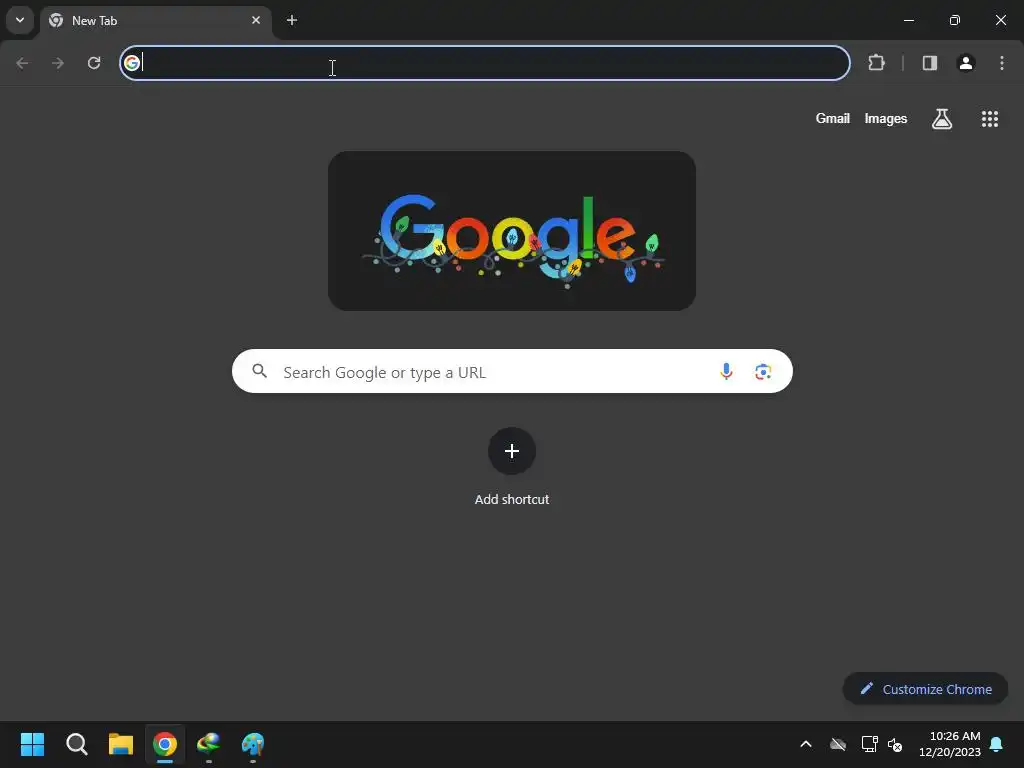The width and height of the screenshot is (1024, 768).
Task: Click the Customize Chrome button
Action: pos(925,689)
